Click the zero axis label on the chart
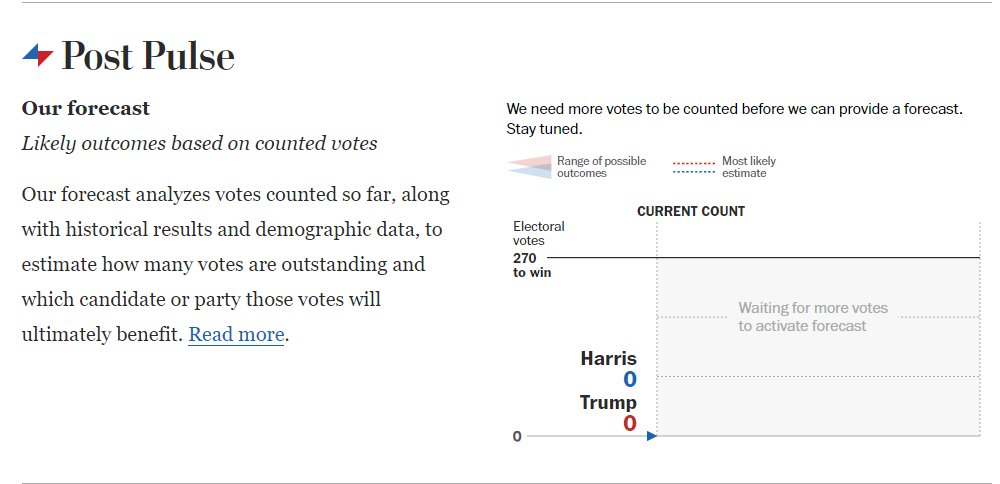This screenshot has height=484, width=1000. [517, 437]
